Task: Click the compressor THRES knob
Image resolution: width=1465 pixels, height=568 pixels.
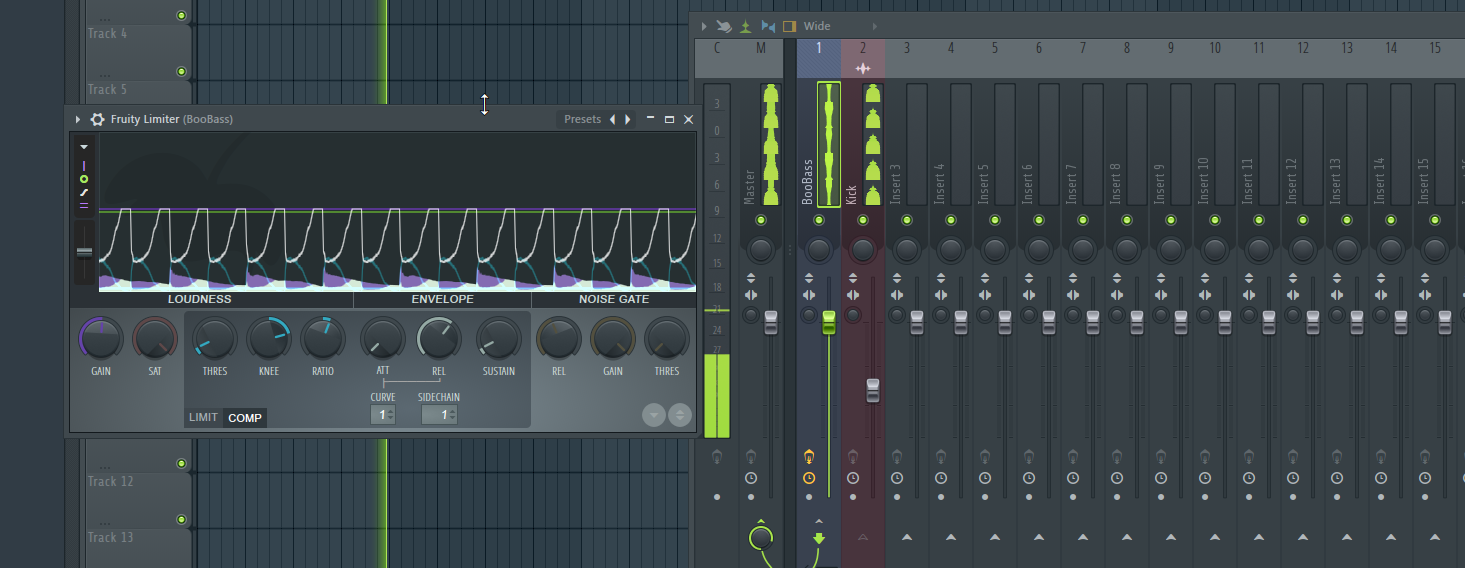Action: point(215,339)
